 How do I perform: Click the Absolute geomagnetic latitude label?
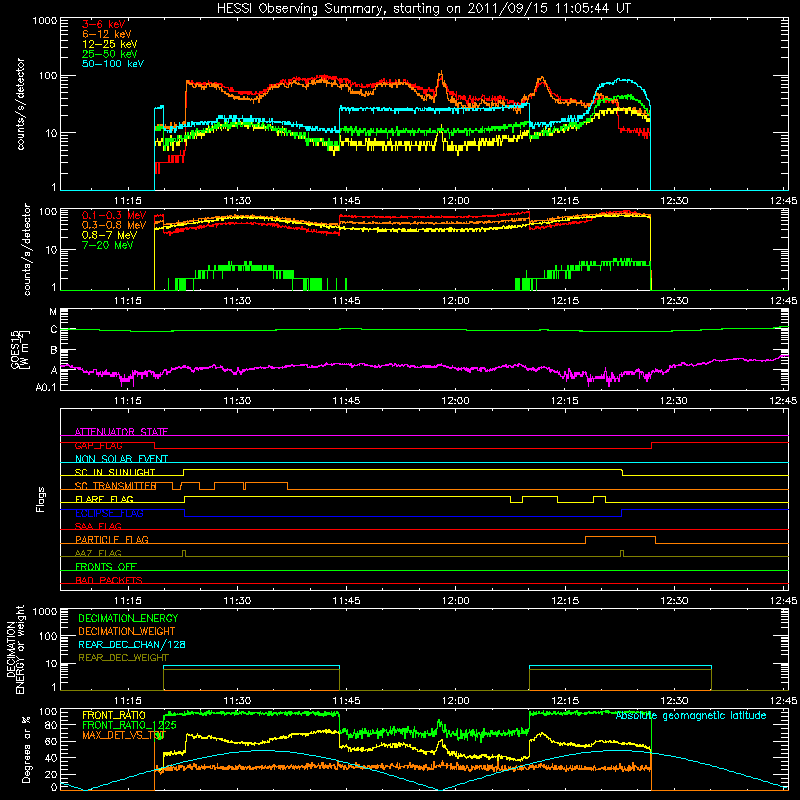coord(691,715)
